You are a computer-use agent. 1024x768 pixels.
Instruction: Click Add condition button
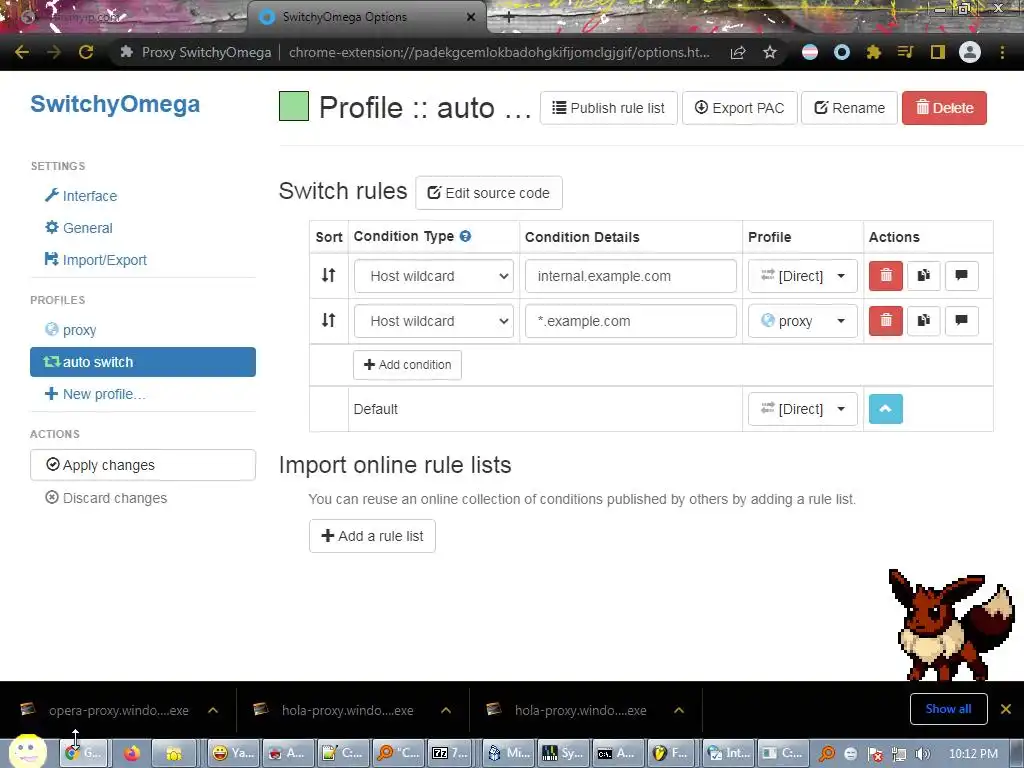click(x=407, y=364)
